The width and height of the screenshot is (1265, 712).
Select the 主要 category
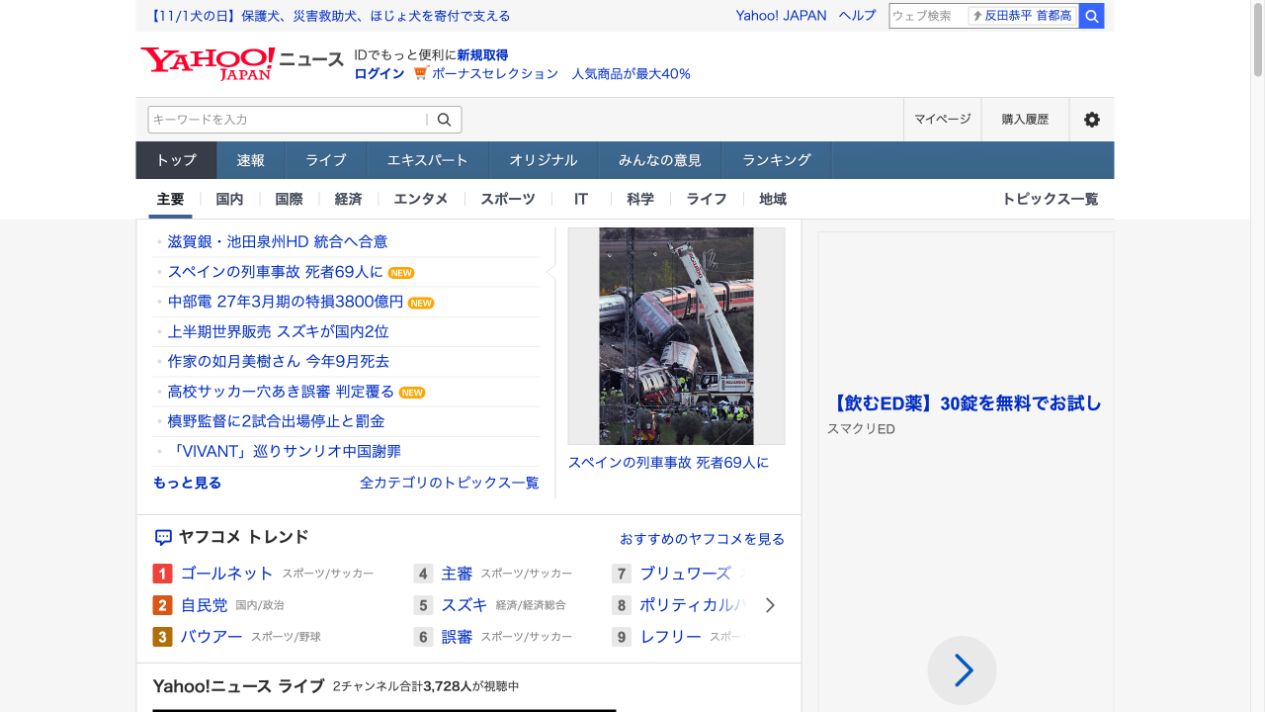coord(171,199)
